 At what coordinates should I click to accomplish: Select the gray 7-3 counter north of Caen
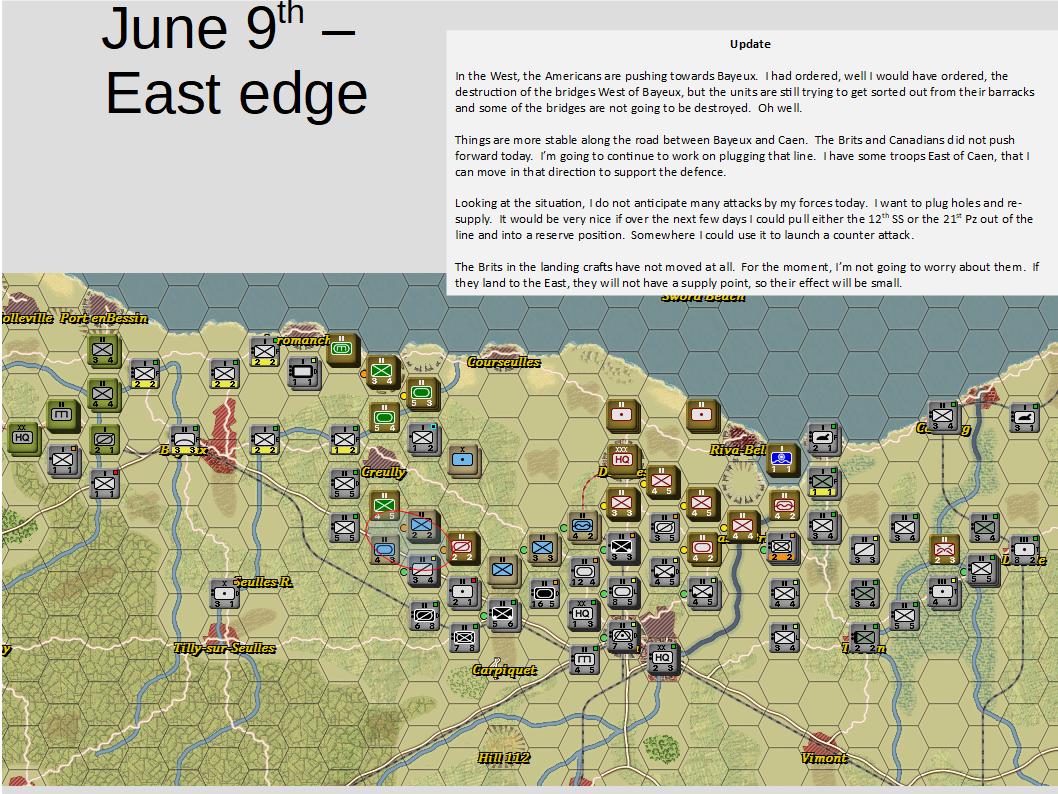click(x=623, y=637)
